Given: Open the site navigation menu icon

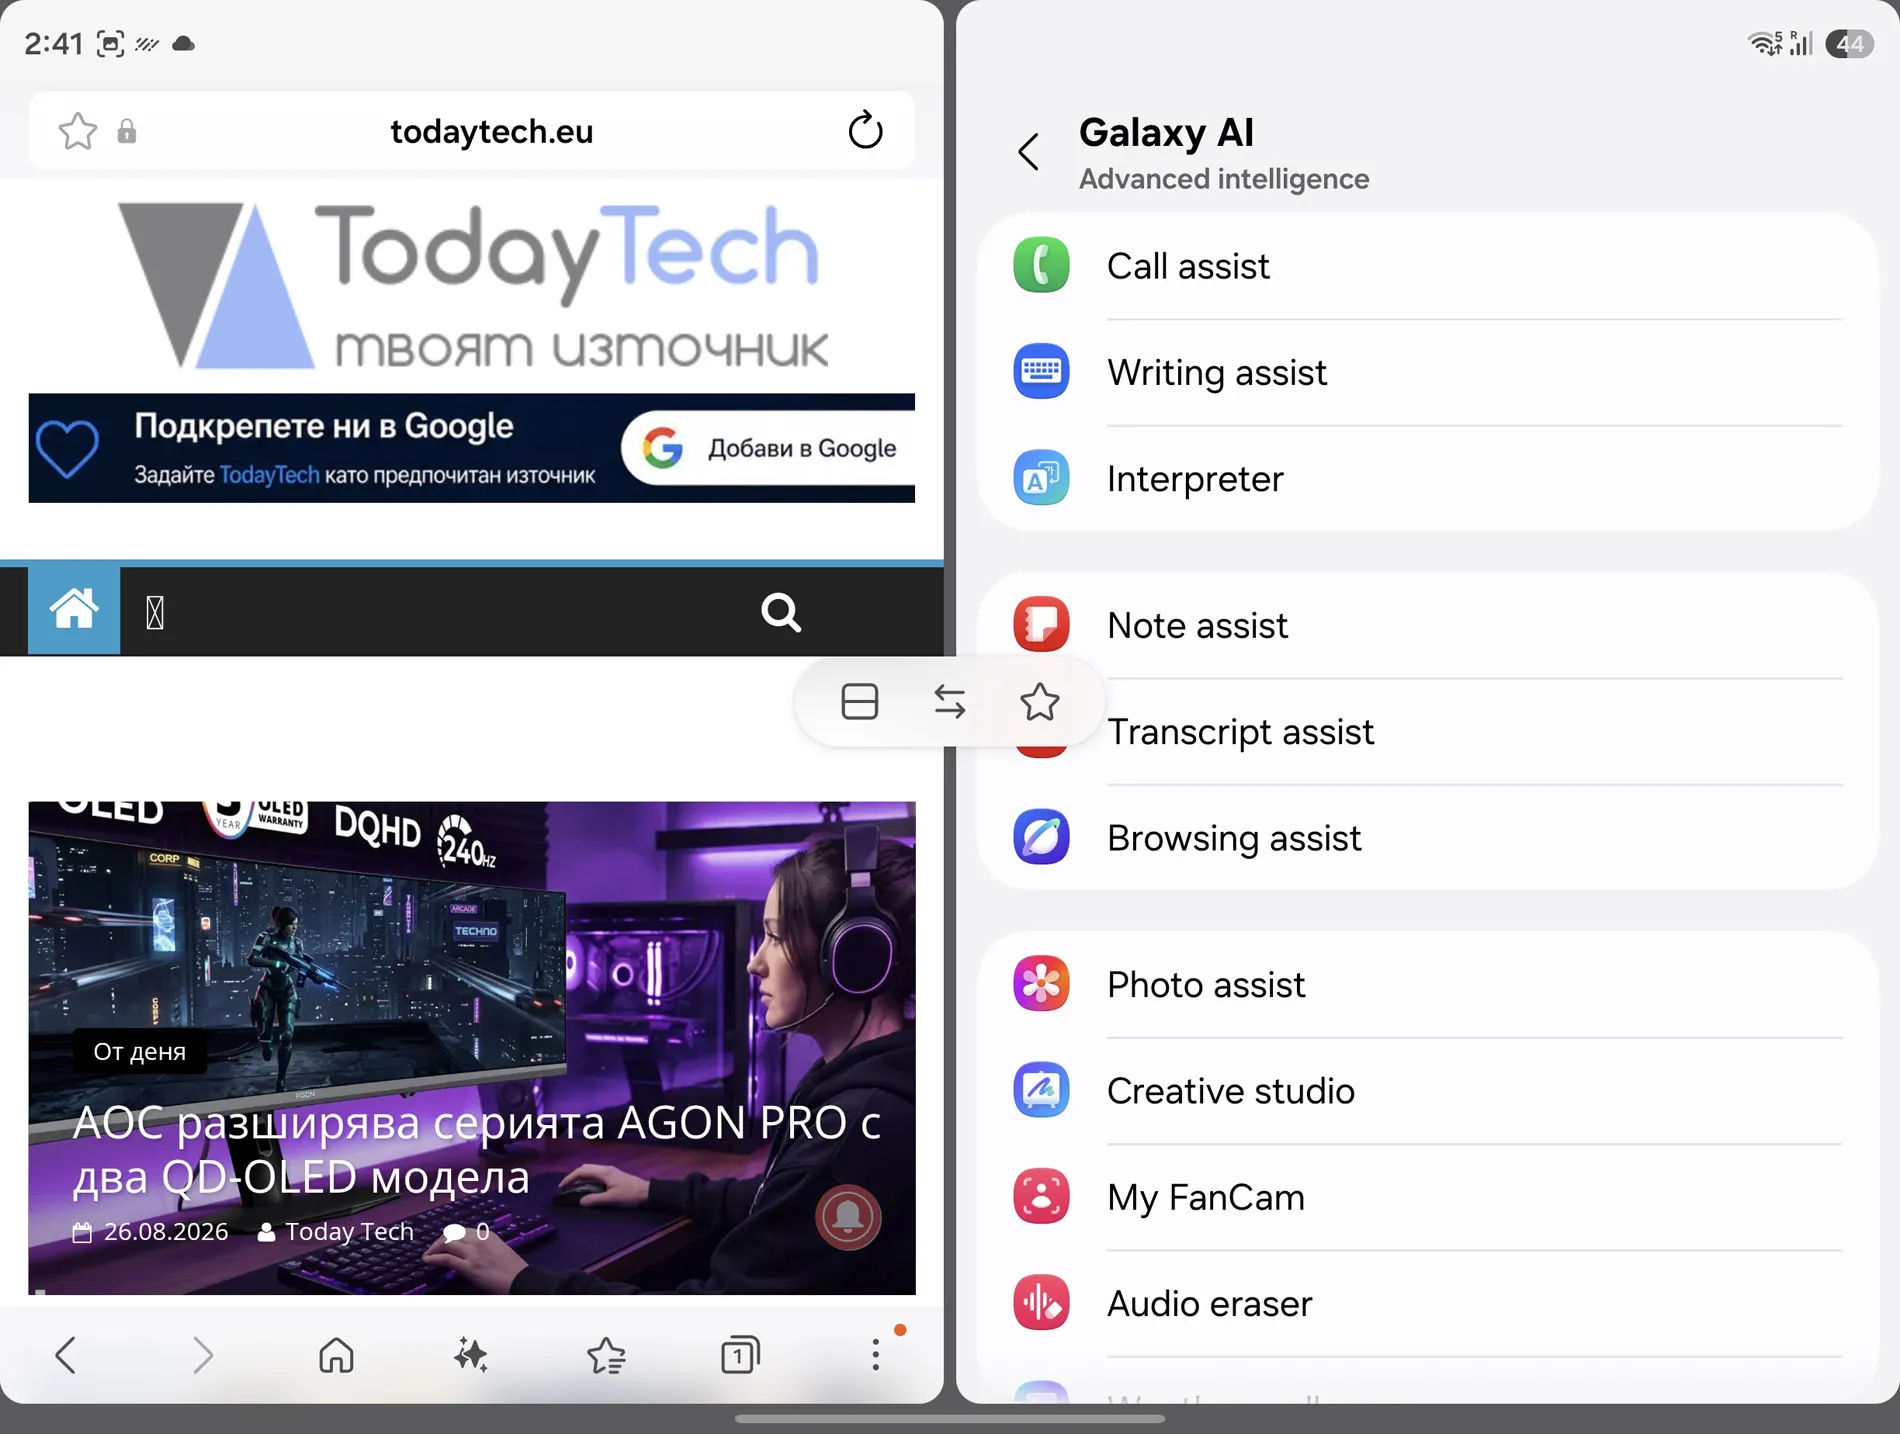Looking at the screenshot, I should (x=155, y=612).
